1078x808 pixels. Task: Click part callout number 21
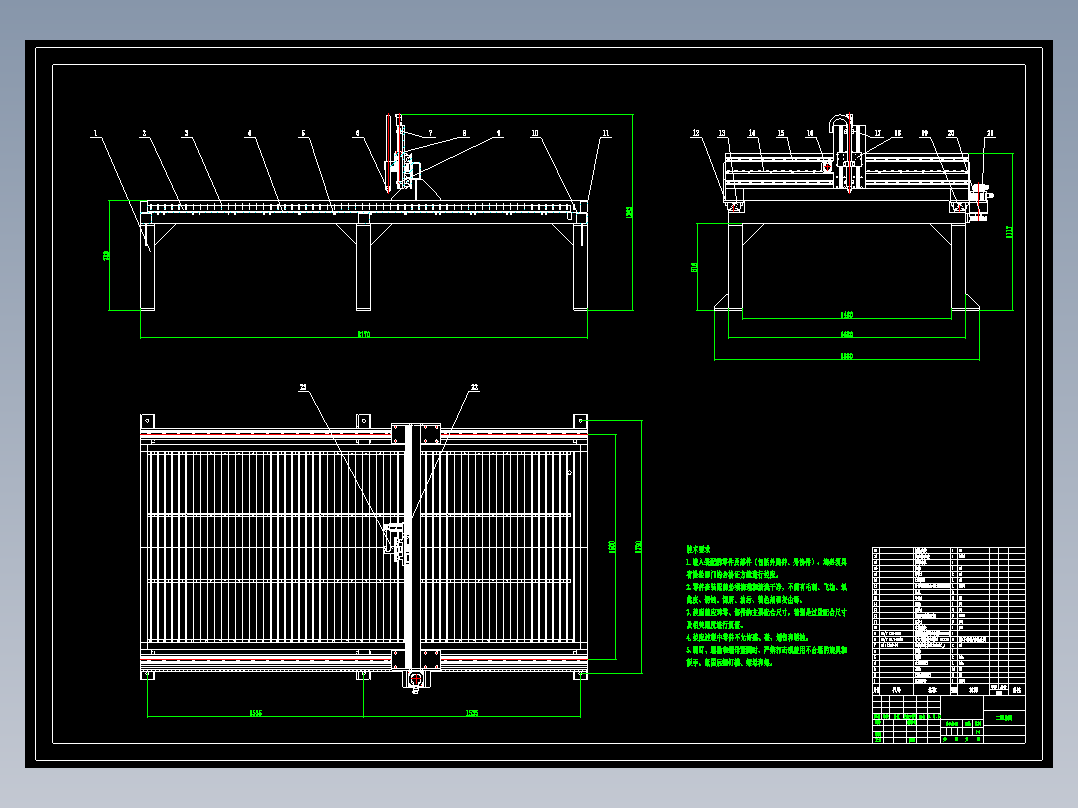coord(990,133)
